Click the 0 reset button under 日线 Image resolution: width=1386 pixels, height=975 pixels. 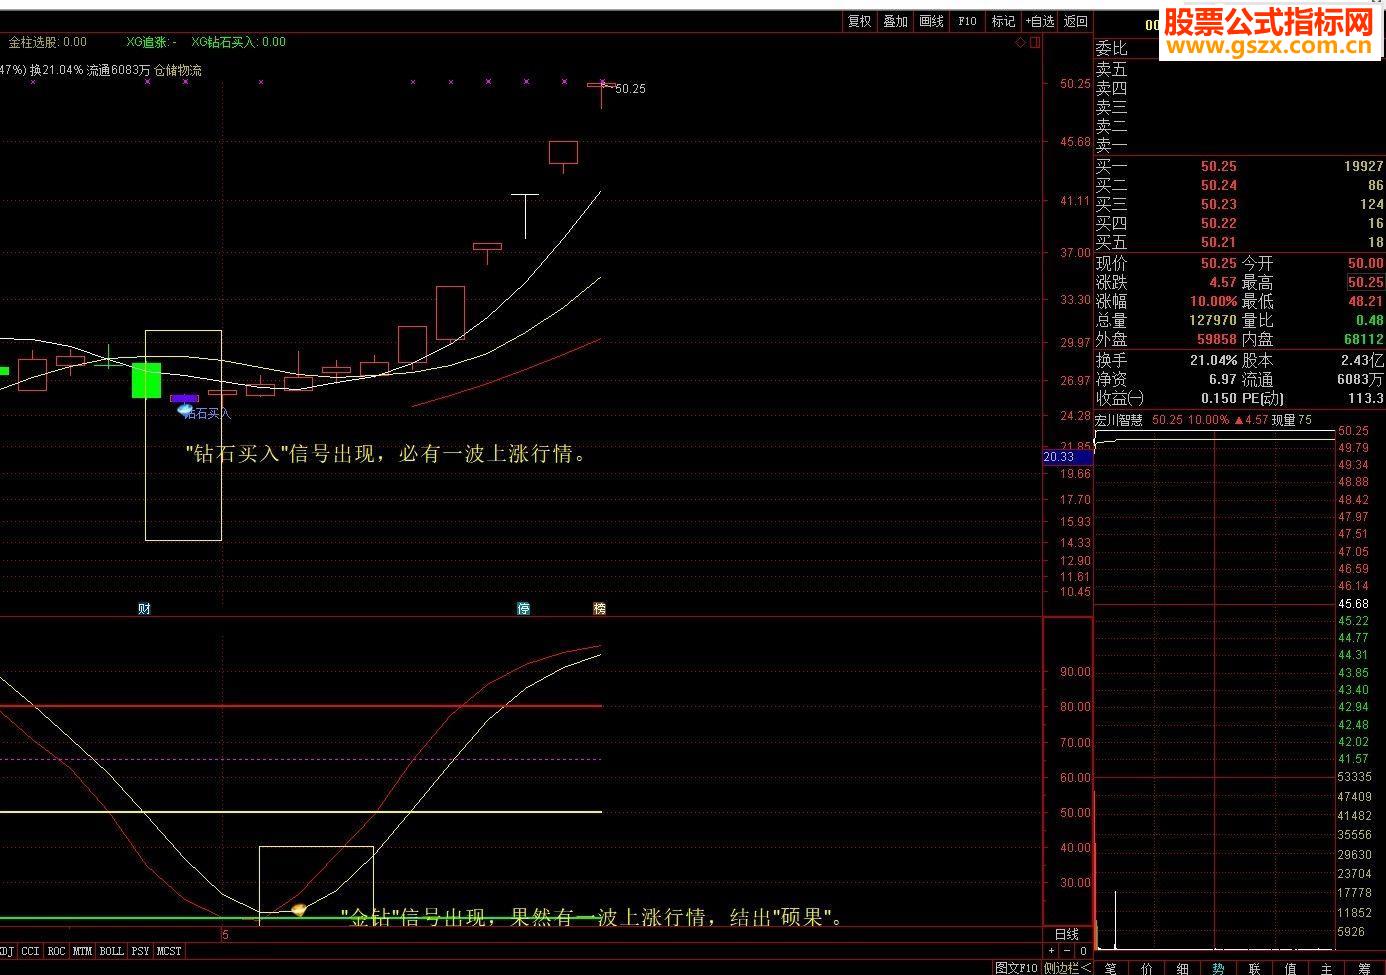coord(1083,951)
